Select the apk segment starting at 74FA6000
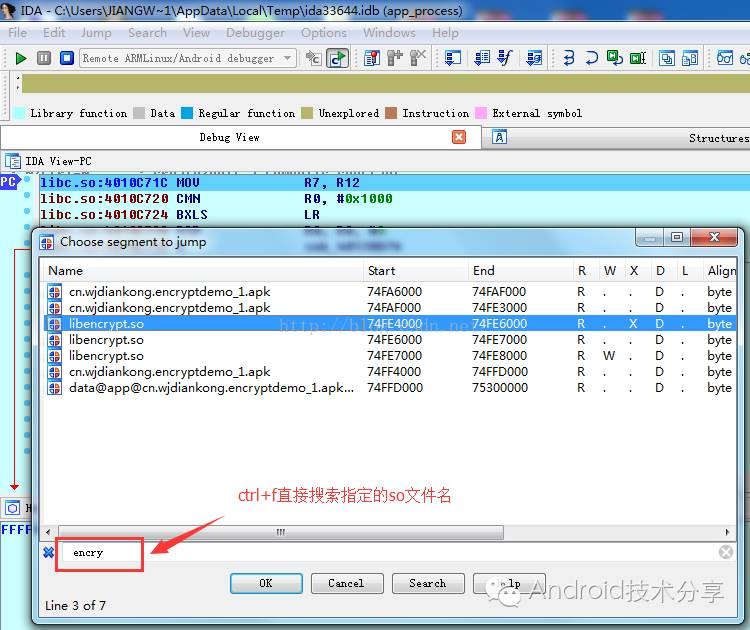 pos(390,291)
